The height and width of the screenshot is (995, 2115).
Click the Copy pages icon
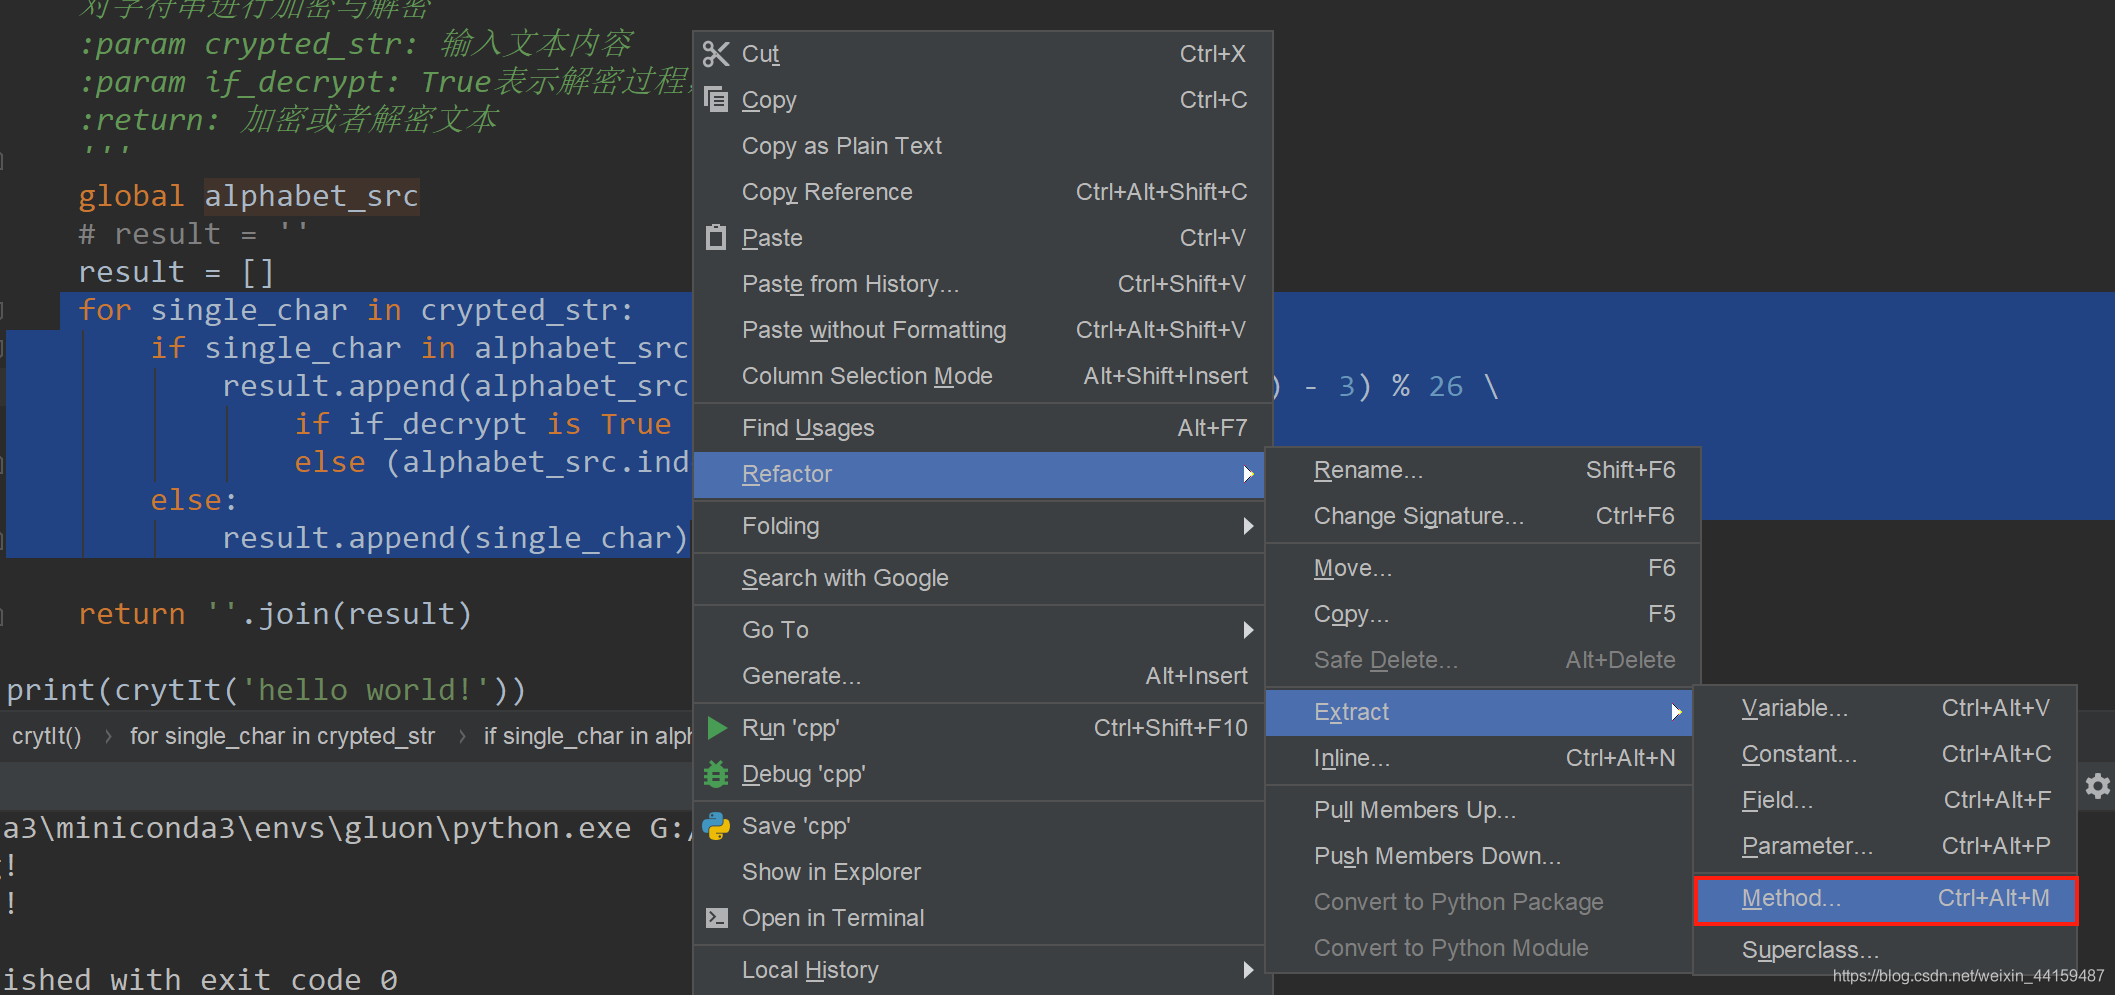pyautogui.click(x=716, y=99)
